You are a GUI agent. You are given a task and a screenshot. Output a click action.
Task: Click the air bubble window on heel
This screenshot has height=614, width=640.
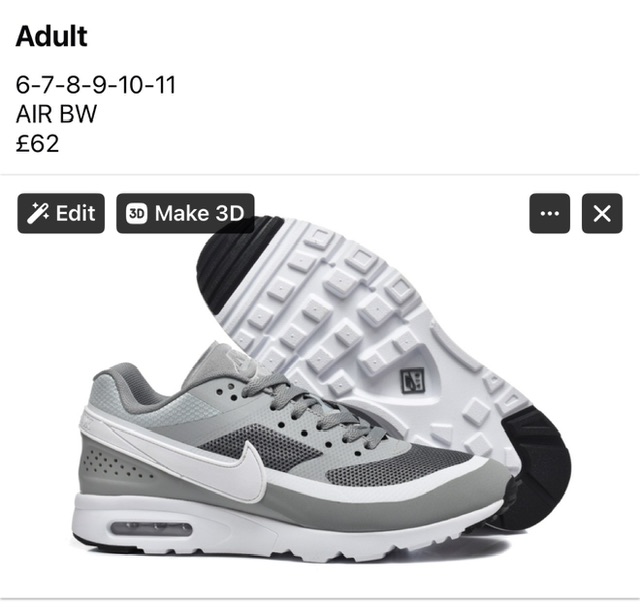tap(151, 529)
